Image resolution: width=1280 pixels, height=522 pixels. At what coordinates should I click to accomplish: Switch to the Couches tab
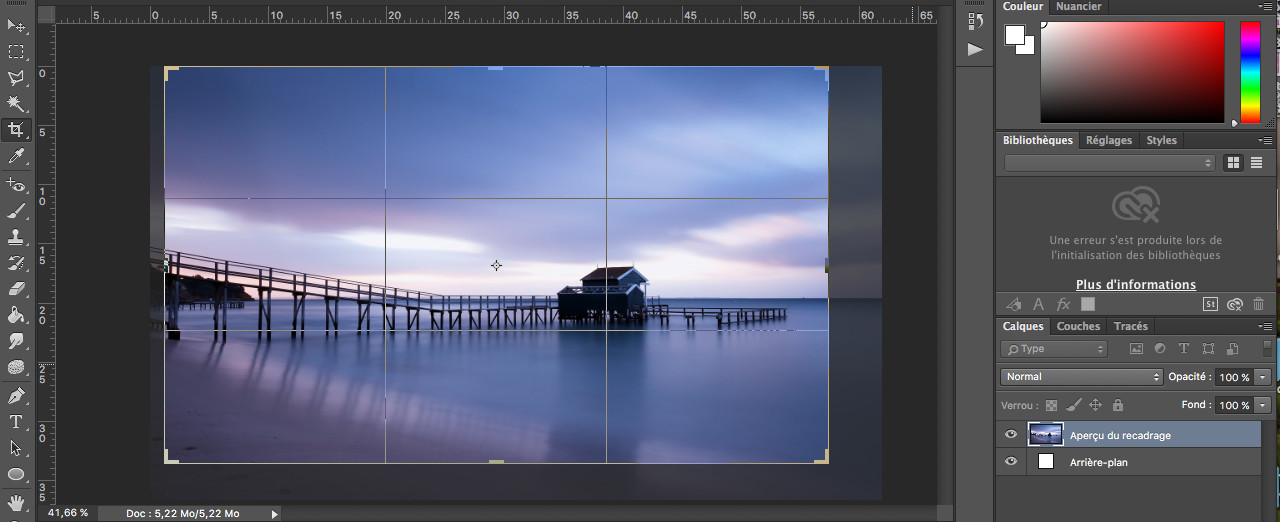(x=1078, y=326)
